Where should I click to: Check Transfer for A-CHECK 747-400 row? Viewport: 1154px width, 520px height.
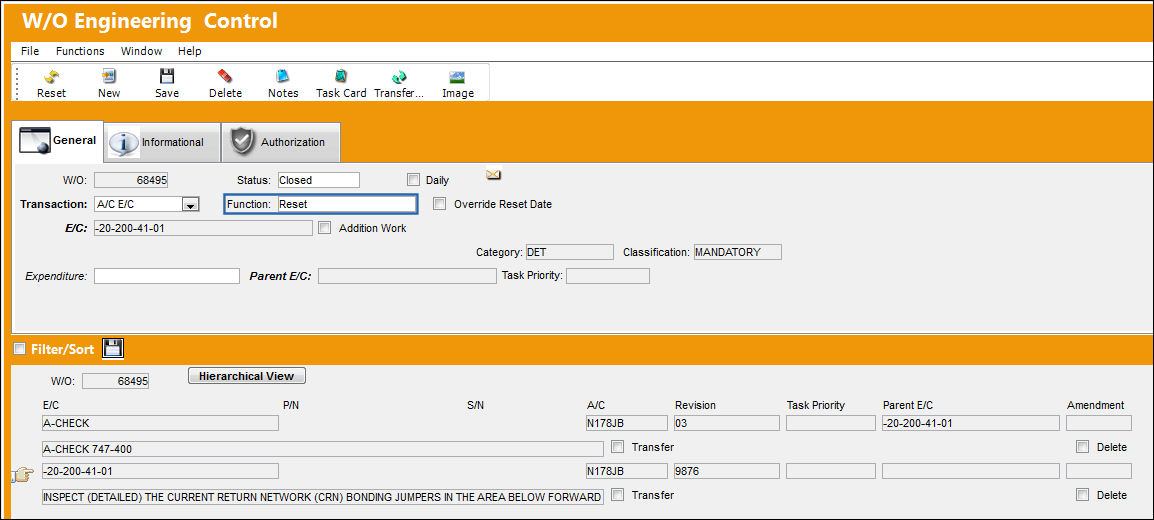tap(617, 446)
